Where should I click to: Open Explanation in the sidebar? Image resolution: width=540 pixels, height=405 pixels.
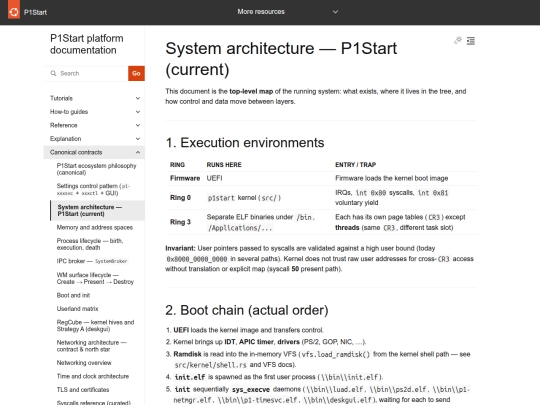65,139
